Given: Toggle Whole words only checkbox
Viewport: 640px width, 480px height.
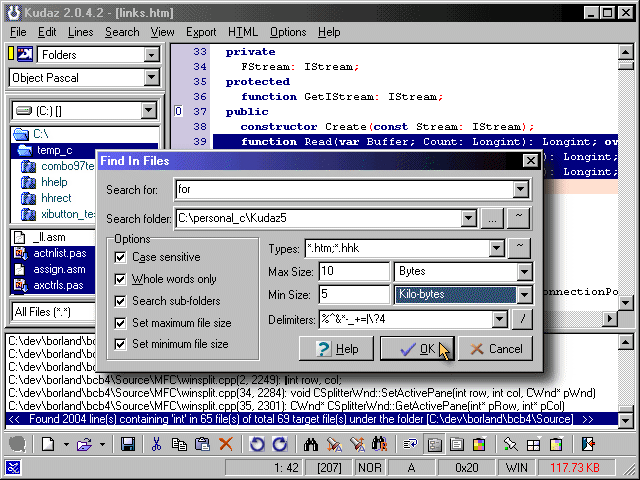Looking at the screenshot, I should (120, 279).
